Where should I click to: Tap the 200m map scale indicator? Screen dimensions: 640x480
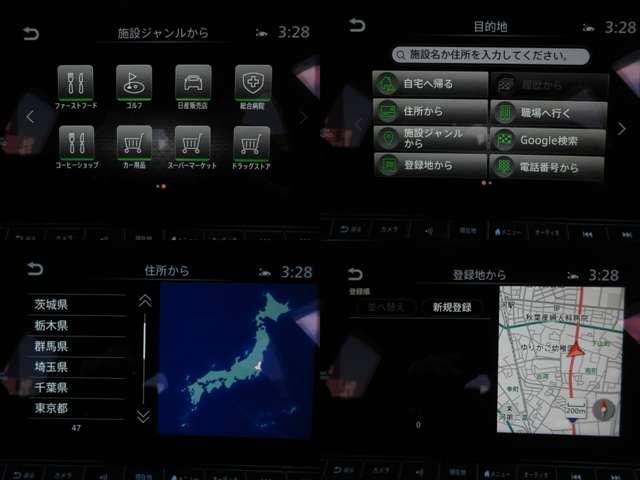click(575, 410)
